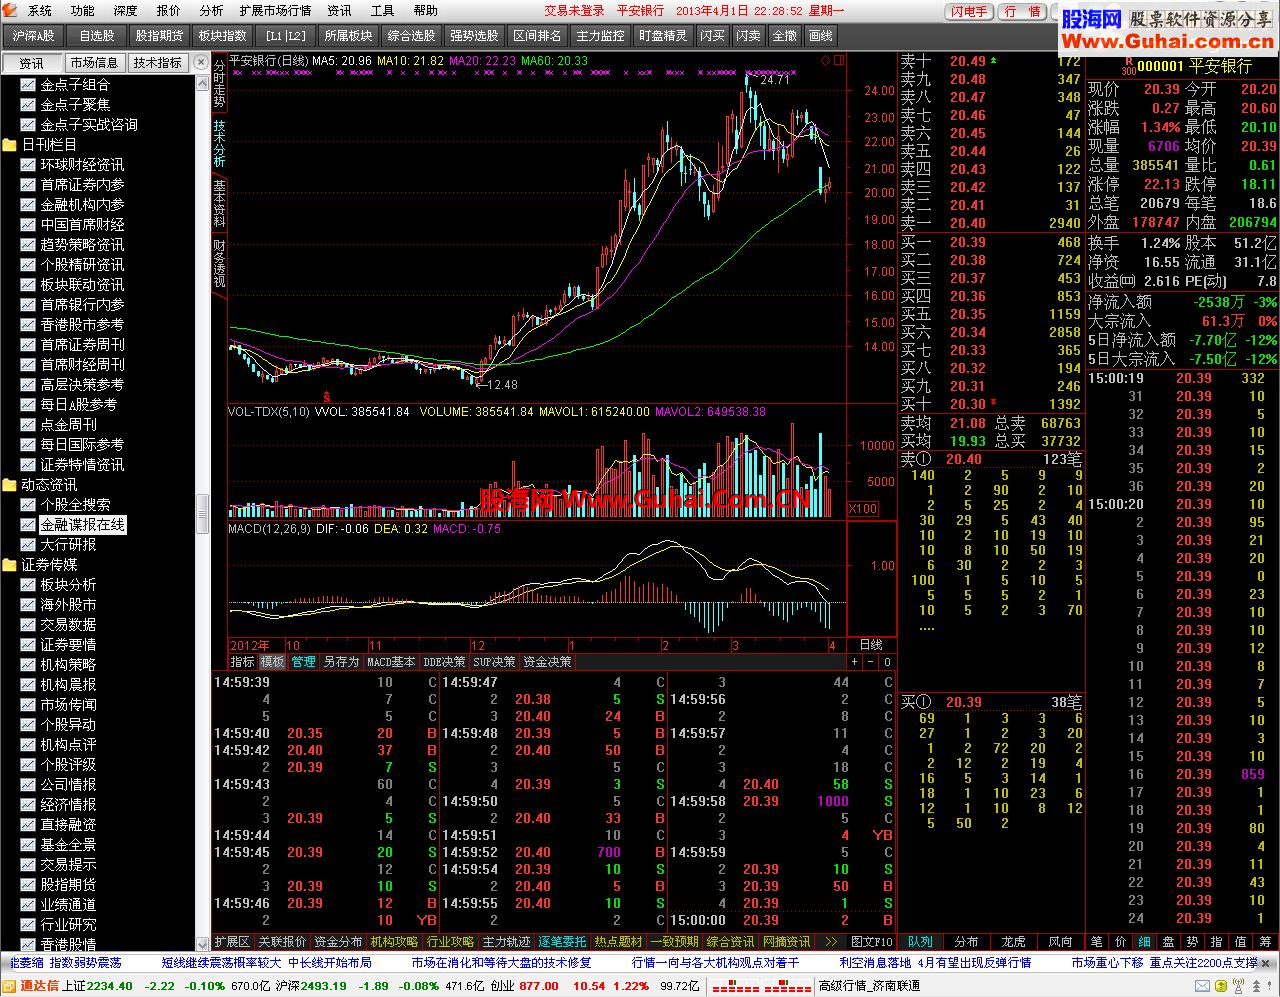Viewport: 1280px width, 997px height.
Task: Click the folder icon of 日刊栏目
Action: [10, 145]
